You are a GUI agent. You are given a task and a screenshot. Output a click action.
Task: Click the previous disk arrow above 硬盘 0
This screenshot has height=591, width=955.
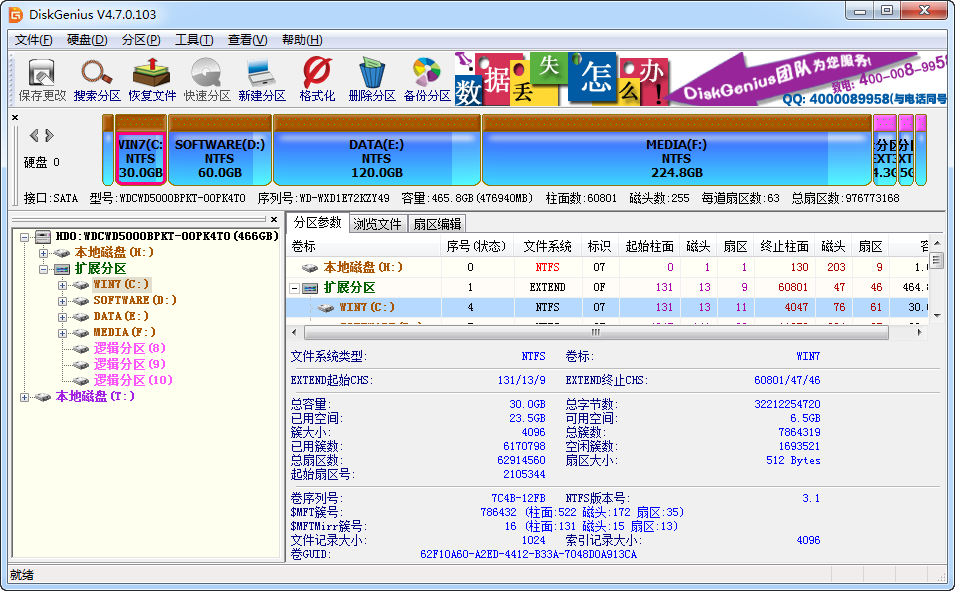click(34, 135)
